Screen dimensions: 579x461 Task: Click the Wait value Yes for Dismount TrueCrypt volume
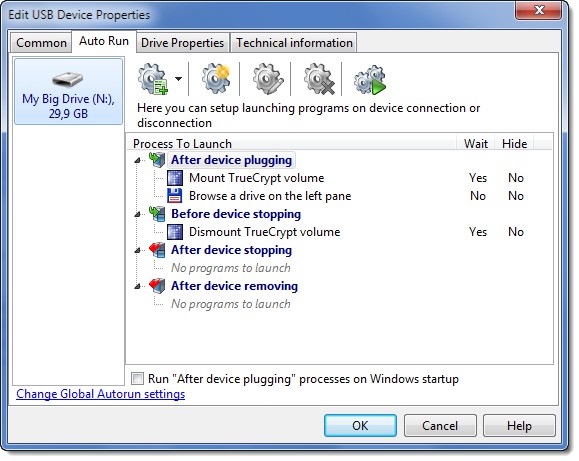[478, 232]
